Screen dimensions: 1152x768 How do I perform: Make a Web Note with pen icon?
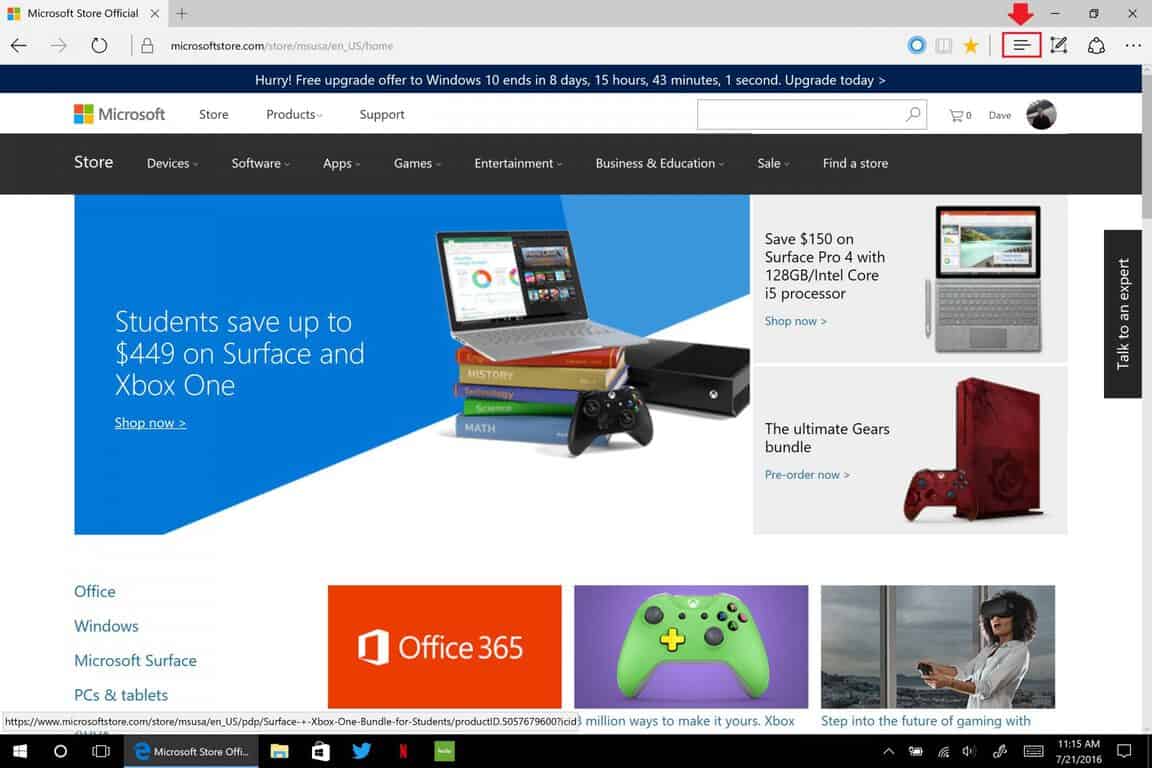1059,46
